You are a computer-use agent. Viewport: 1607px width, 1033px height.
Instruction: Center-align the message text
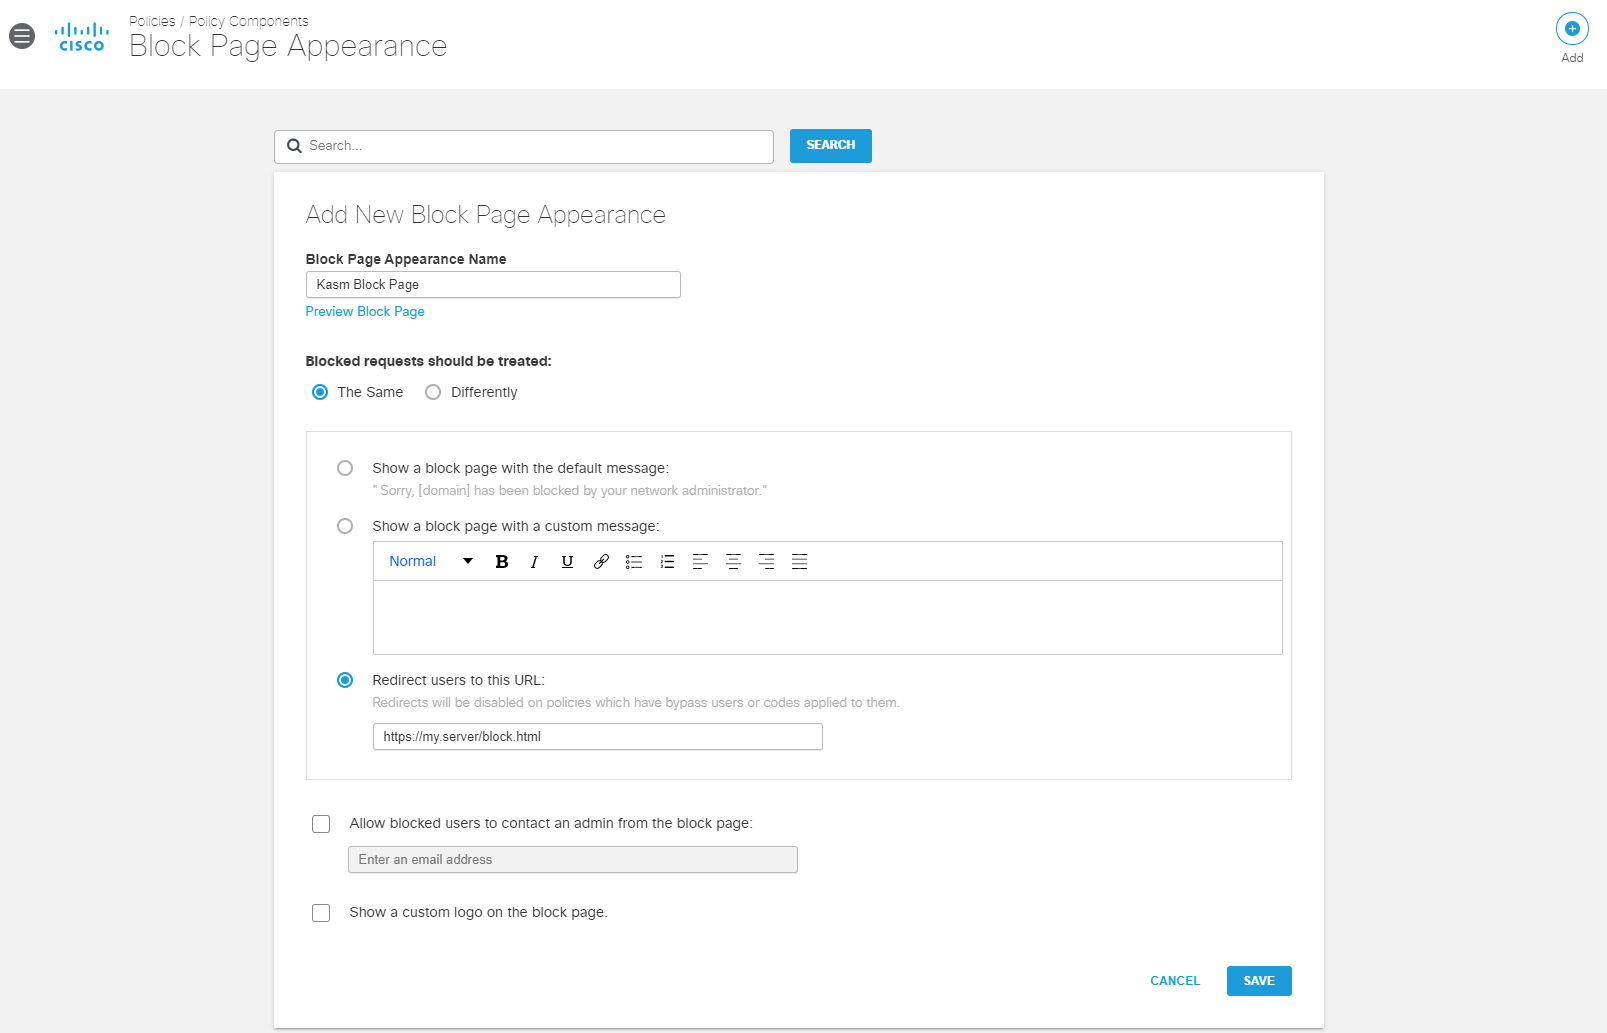click(x=733, y=561)
